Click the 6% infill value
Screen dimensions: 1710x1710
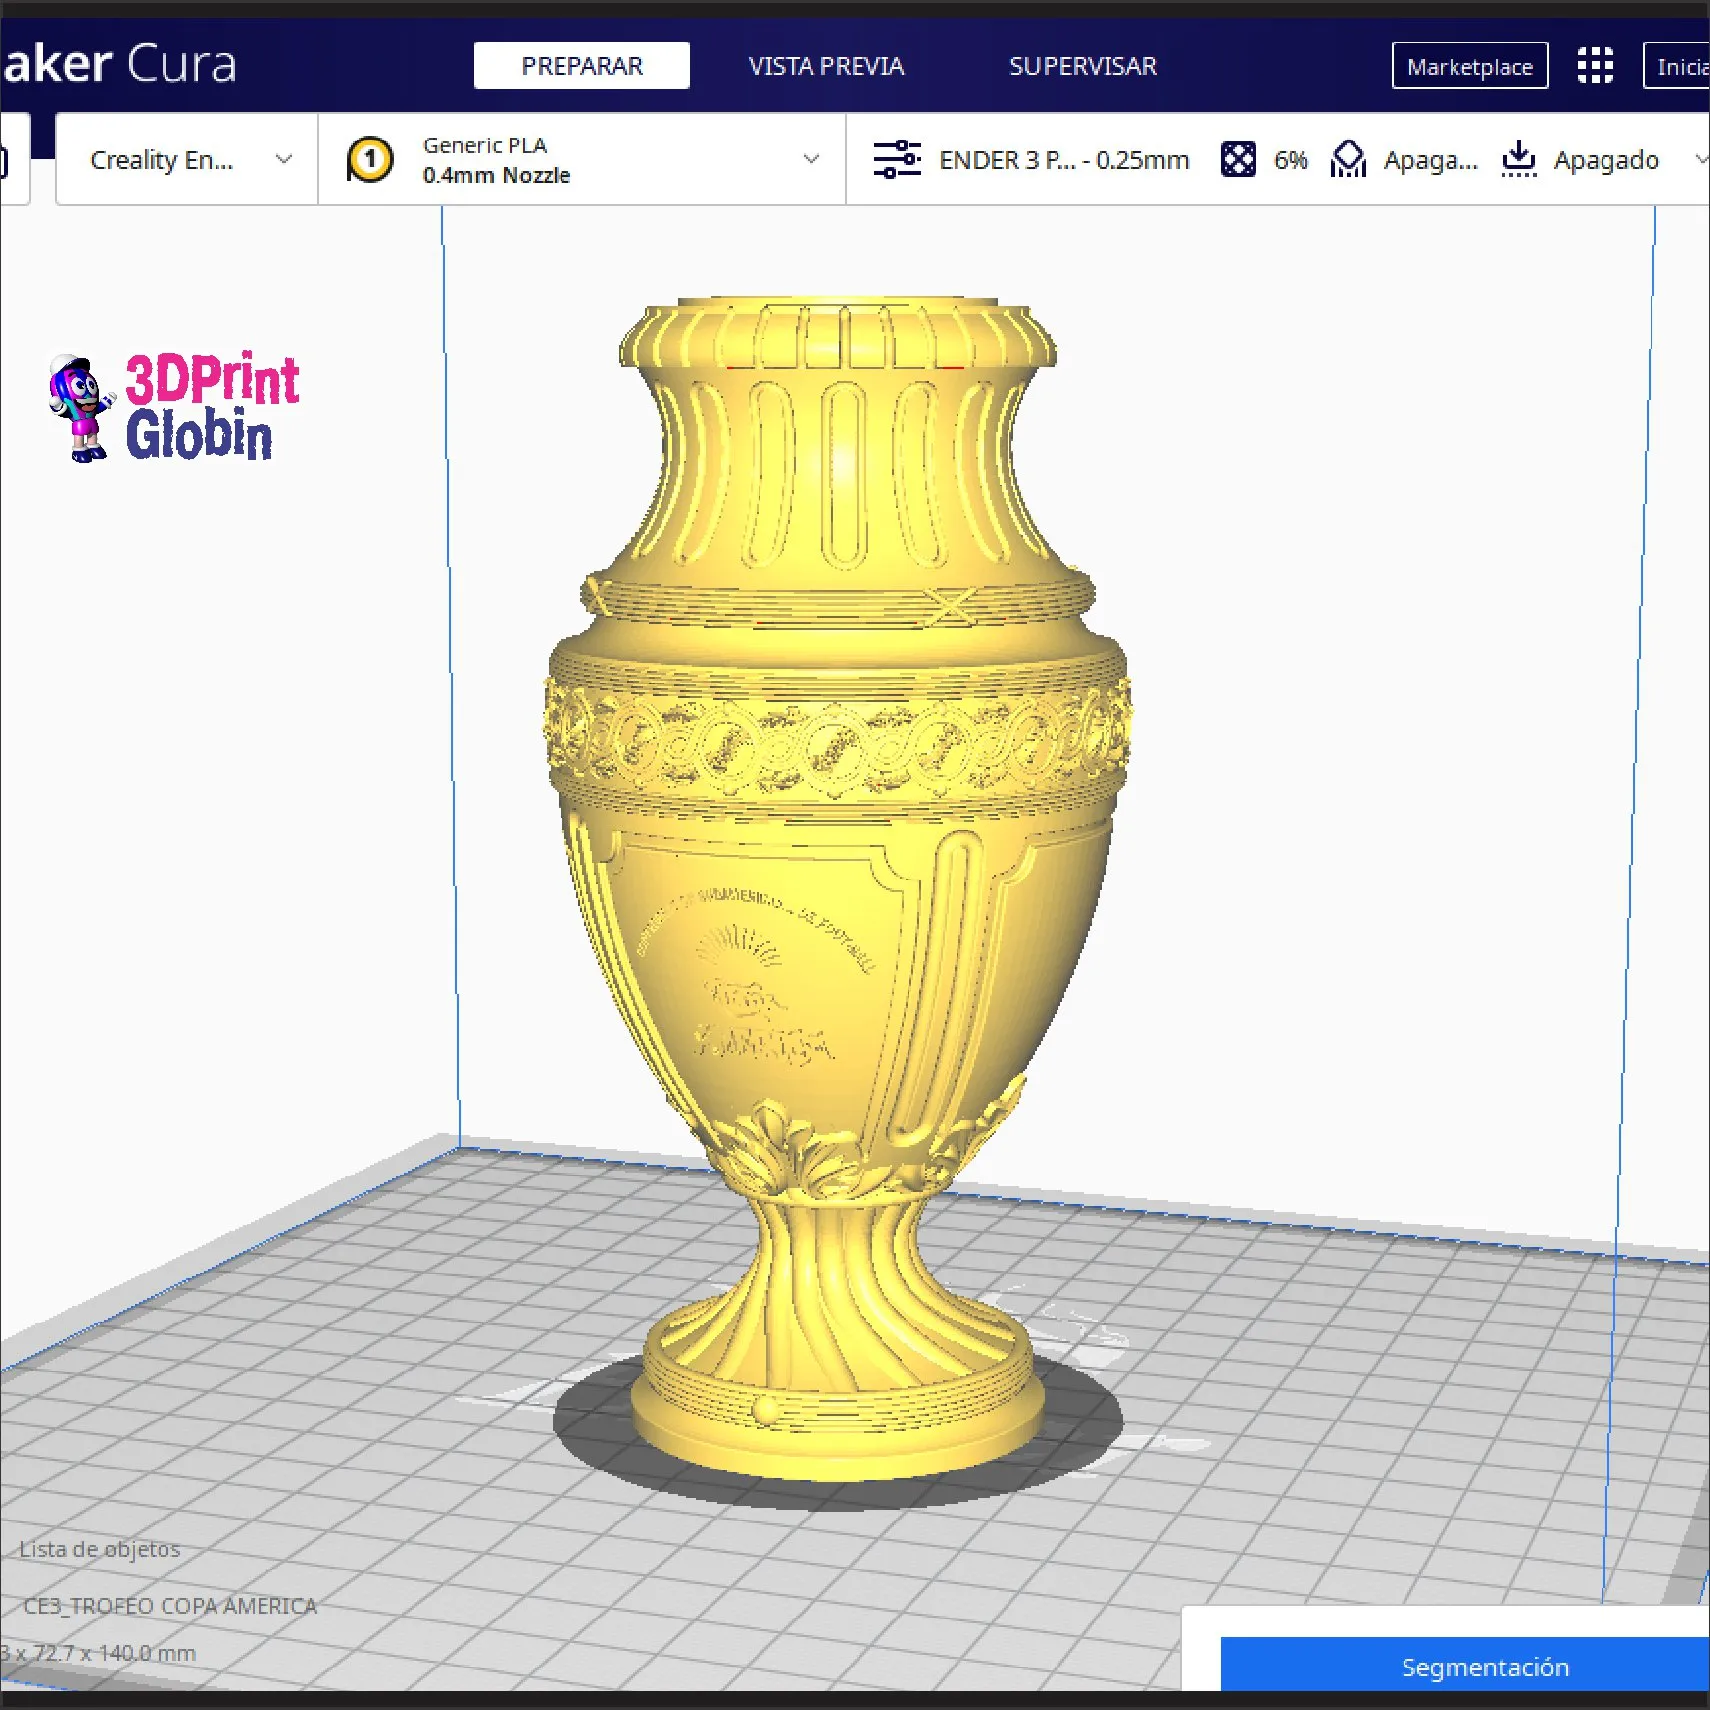point(1290,160)
